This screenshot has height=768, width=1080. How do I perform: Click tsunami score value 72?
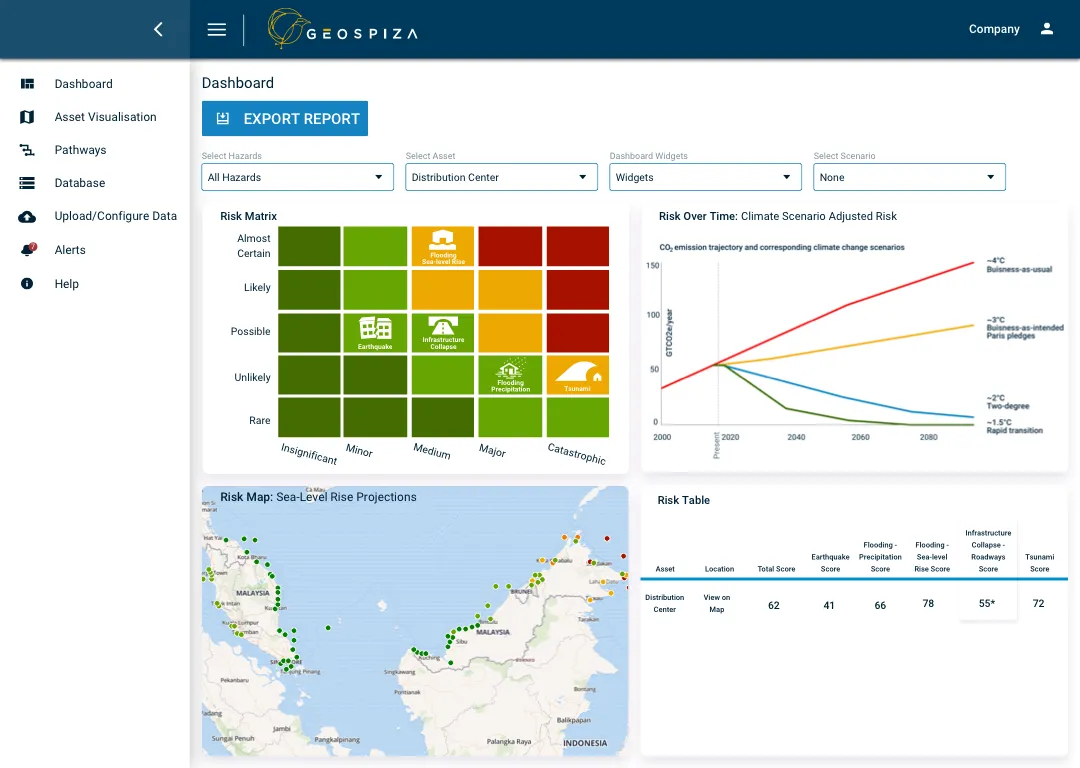[x=1039, y=603]
